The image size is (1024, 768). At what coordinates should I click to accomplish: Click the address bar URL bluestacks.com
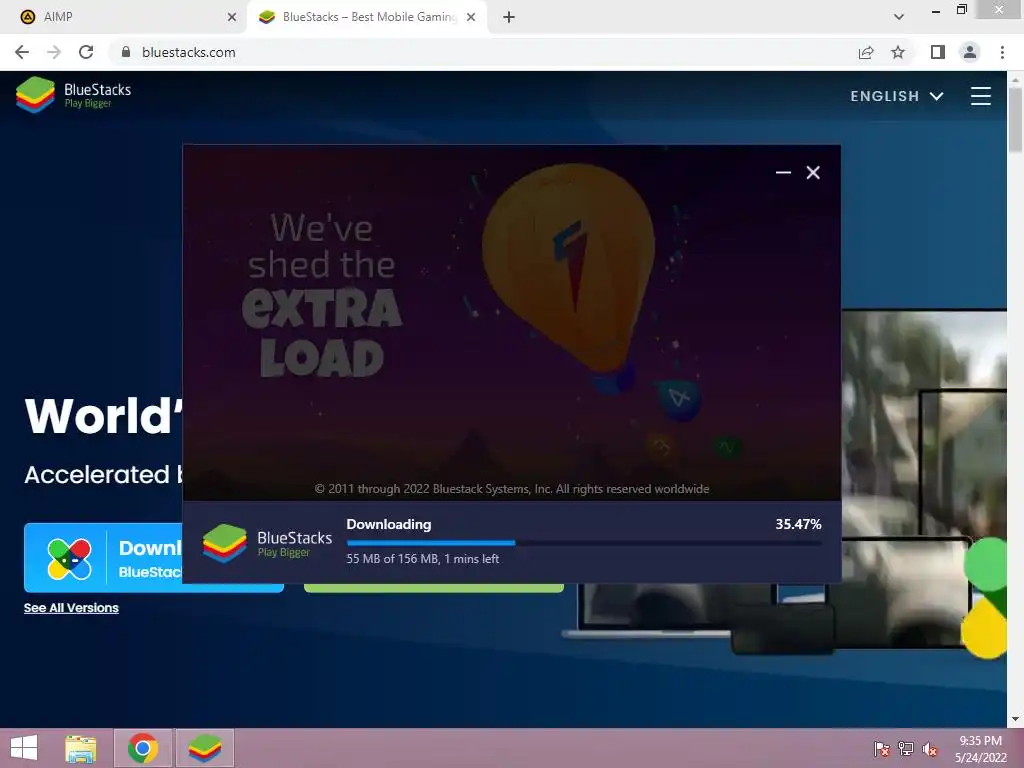189,52
